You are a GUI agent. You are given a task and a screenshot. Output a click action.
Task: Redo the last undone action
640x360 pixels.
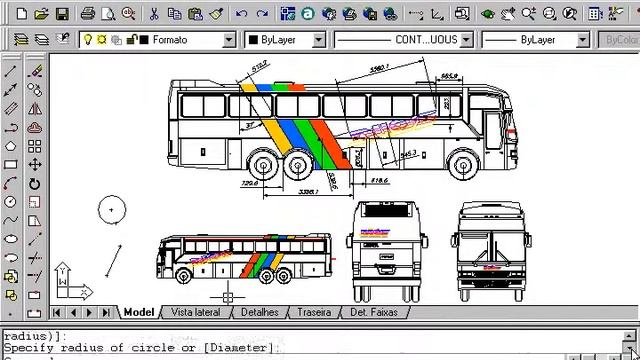262,14
